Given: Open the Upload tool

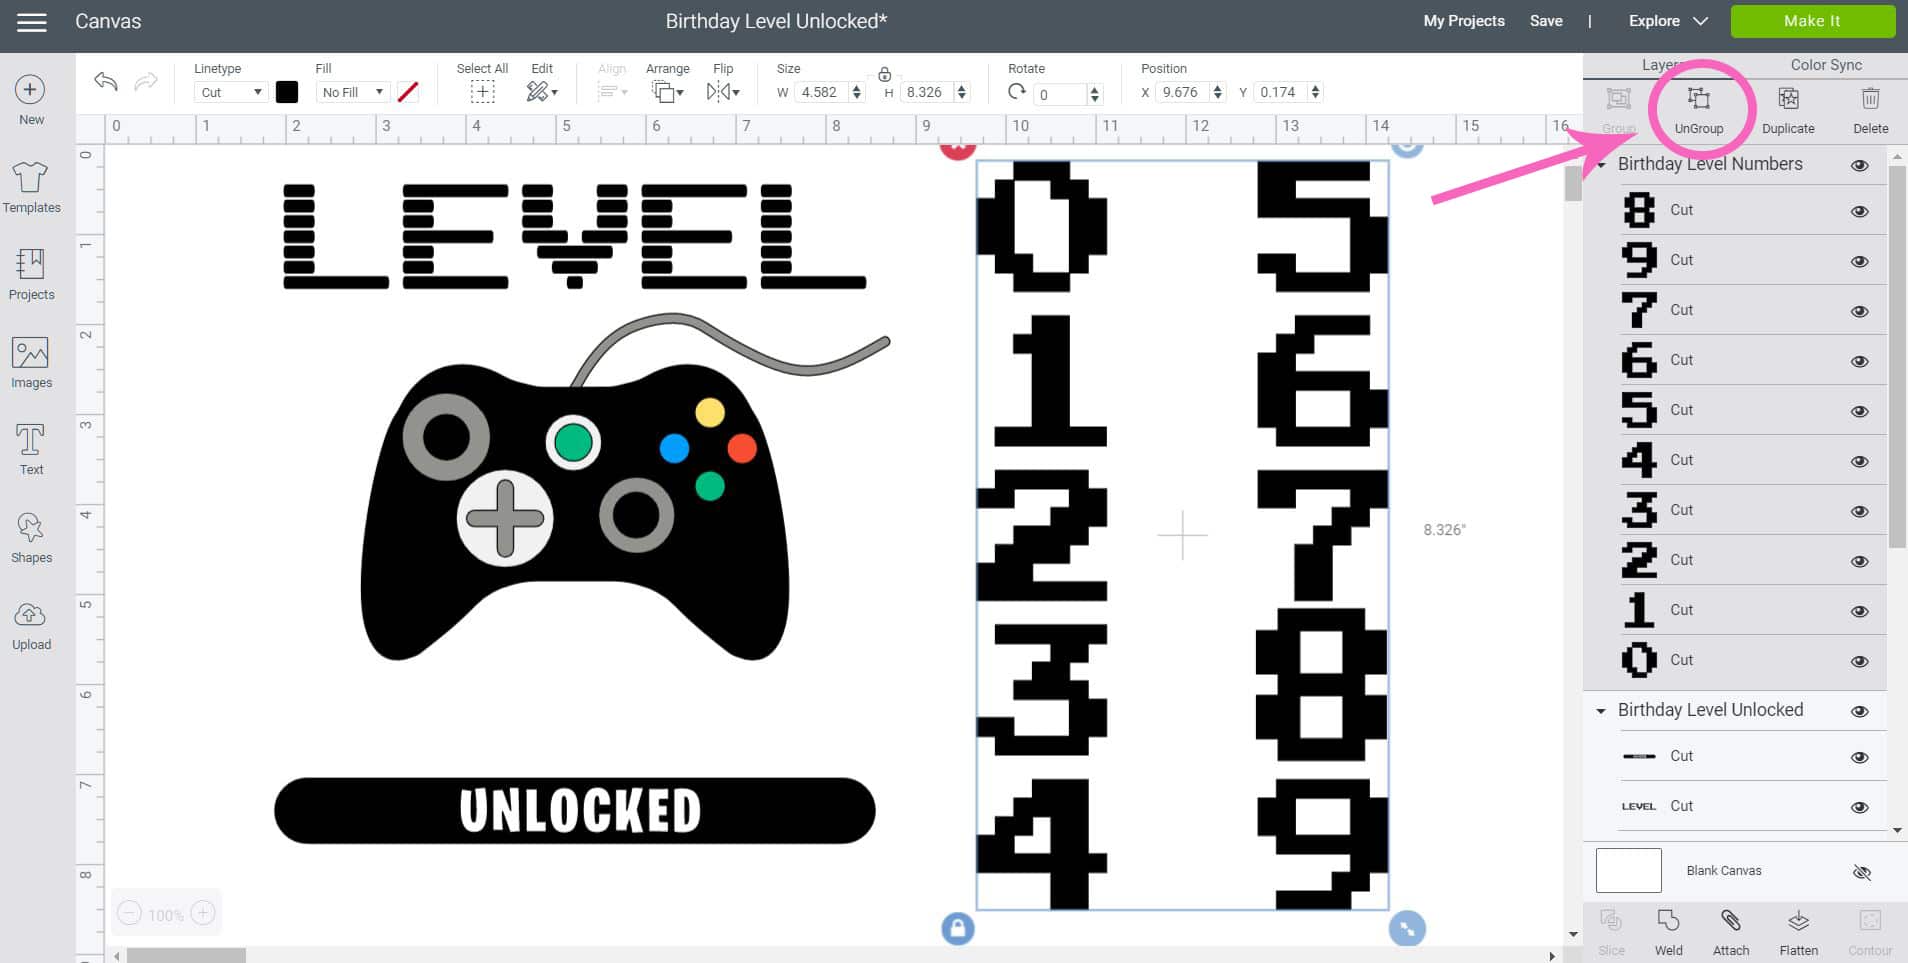Looking at the screenshot, I should [x=31, y=625].
